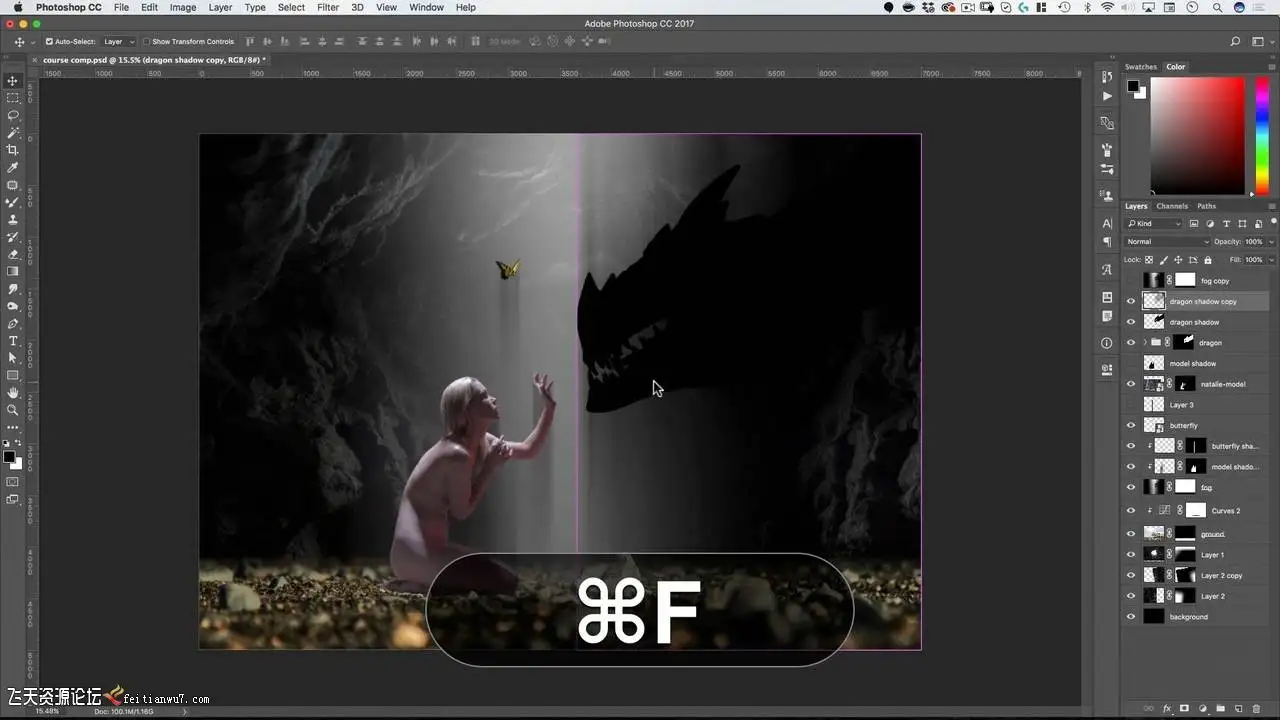The width and height of the screenshot is (1280, 720).
Task: Open workspace switcher in options bar
Action: coord(1260,42)
